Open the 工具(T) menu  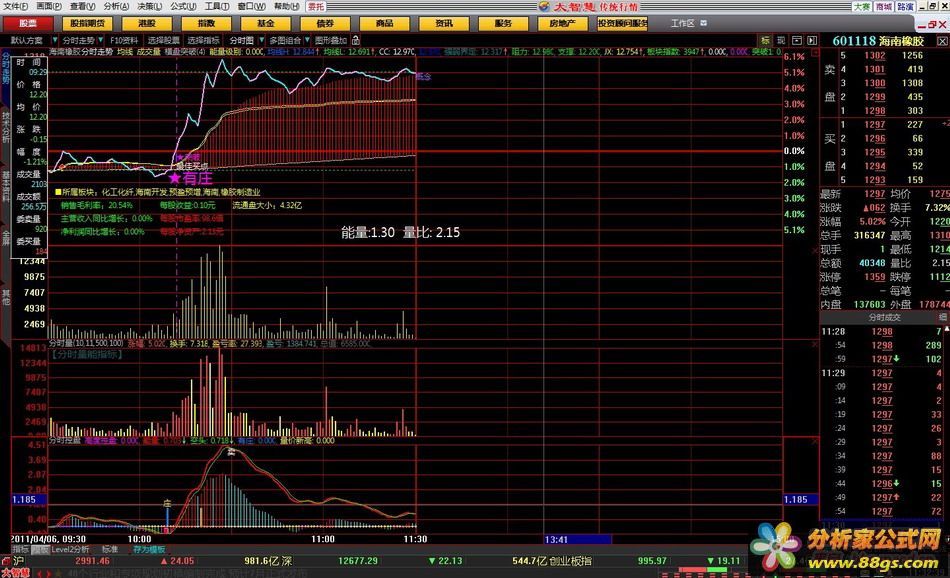click(x=216, y=6)
